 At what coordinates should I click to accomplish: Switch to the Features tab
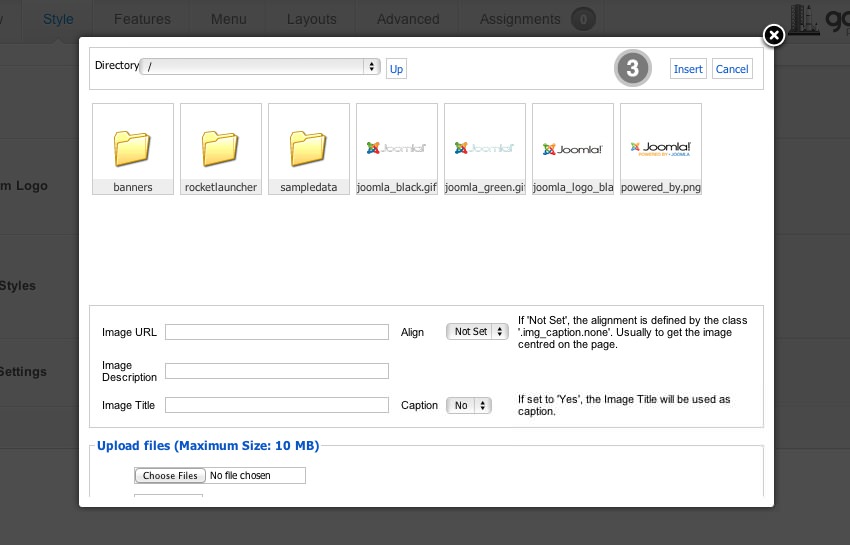tap(142, 19)
